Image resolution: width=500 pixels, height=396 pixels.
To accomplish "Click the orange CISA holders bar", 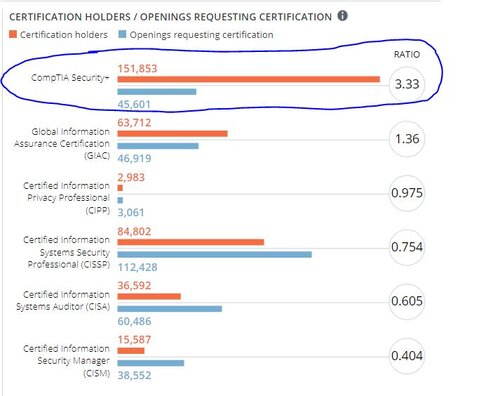I will pos(149,296).
